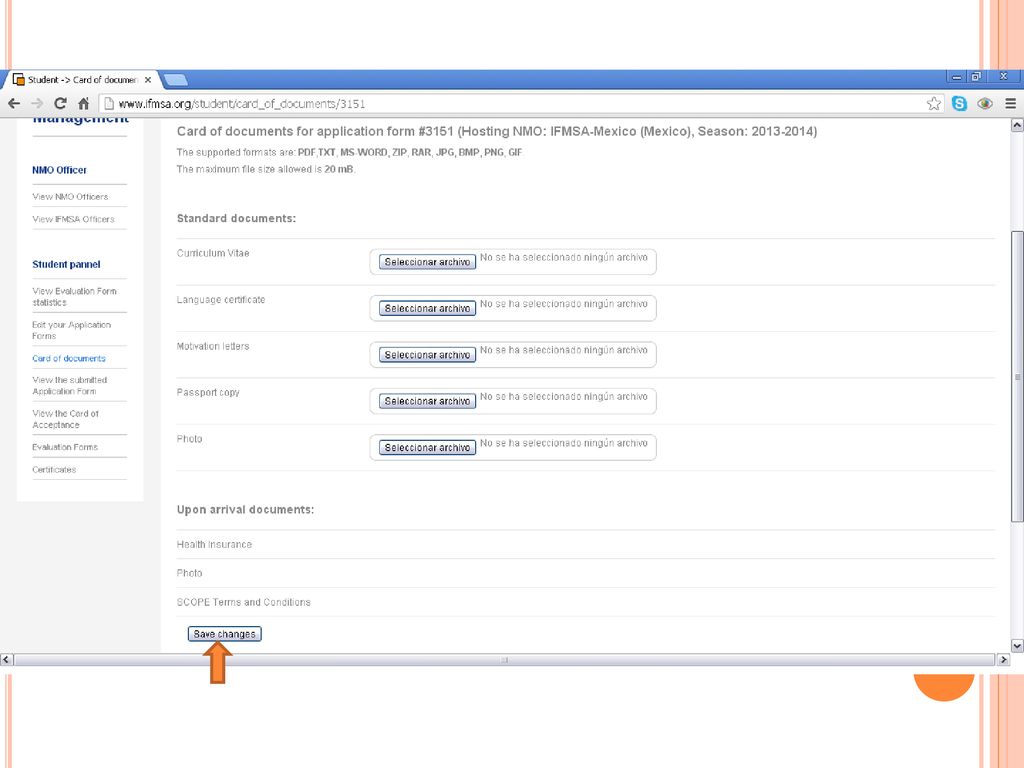Viewport: 1024px width, 768px height.
Task: Open the eye extension icon in toolbar
Action: (985, 103)
